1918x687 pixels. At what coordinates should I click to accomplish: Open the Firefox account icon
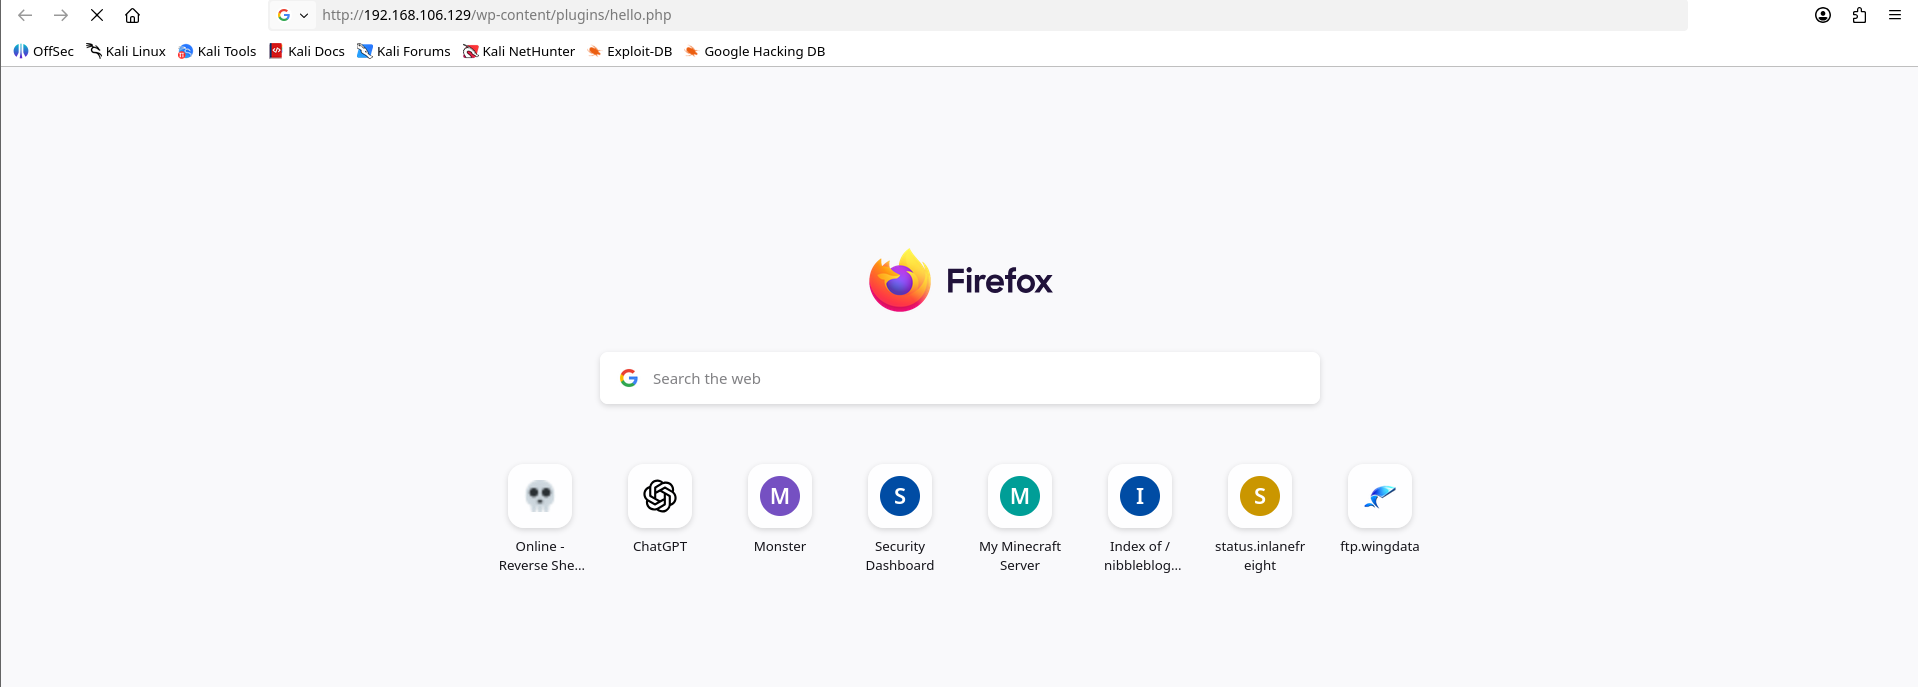point(1823,15)
